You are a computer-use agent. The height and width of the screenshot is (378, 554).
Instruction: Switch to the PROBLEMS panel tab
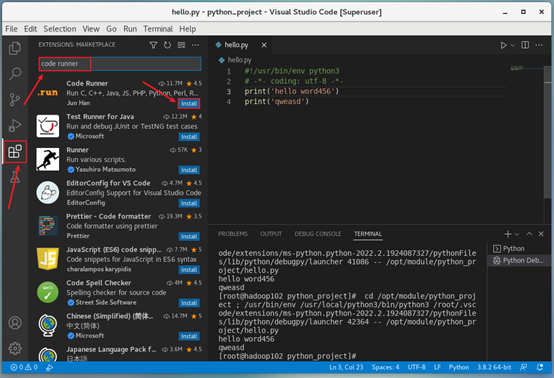point(232,234)
